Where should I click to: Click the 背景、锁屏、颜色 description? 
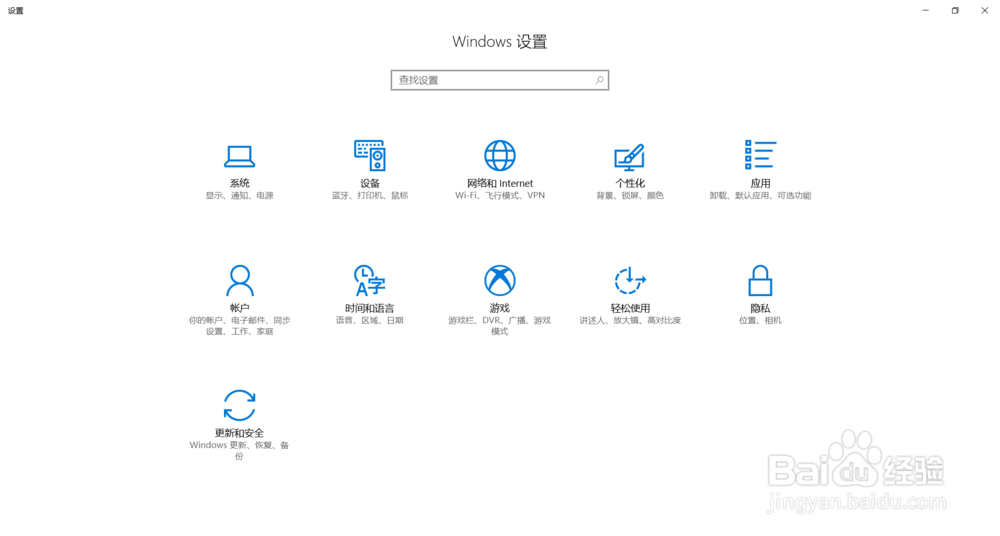tap(630, 196)
